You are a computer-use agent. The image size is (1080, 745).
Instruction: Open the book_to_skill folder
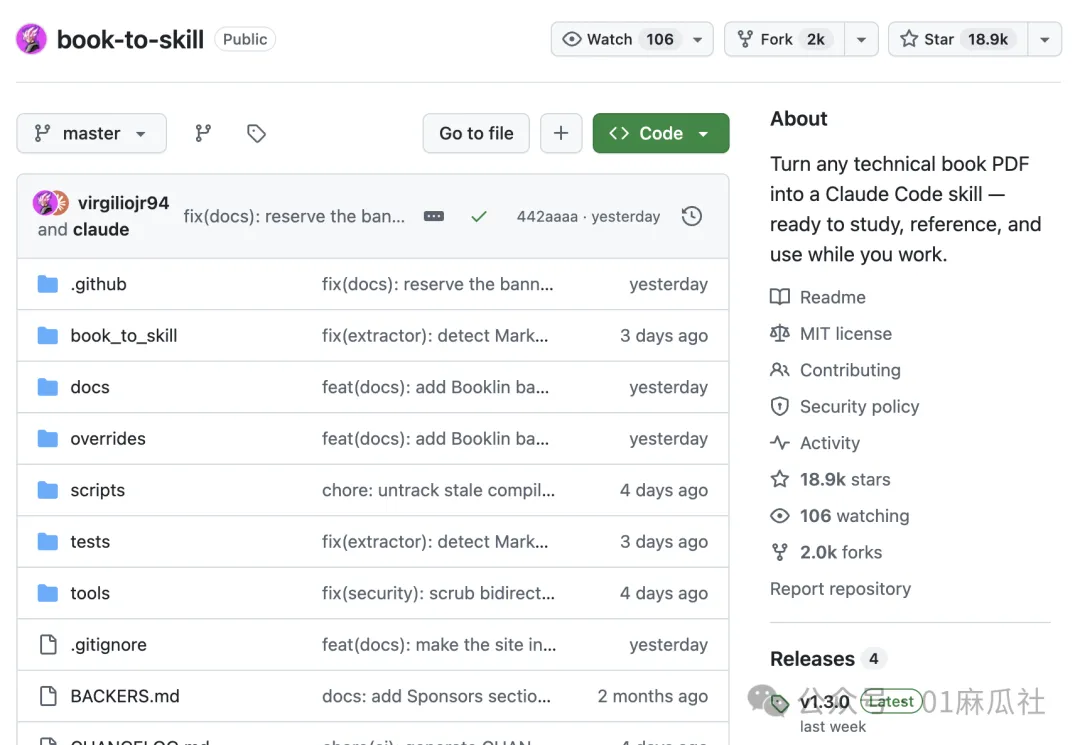124,335
